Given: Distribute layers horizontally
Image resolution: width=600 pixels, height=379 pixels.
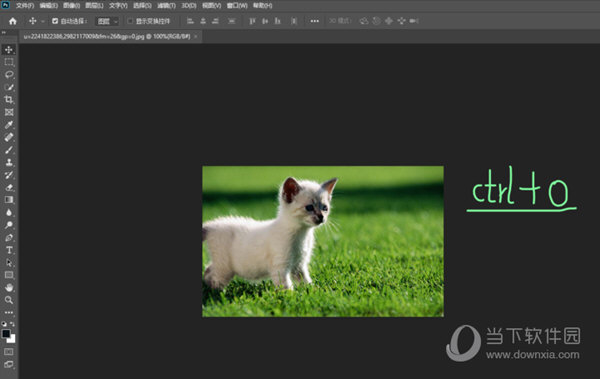Looking at the screenshot, I should click(x=232, y=21).
